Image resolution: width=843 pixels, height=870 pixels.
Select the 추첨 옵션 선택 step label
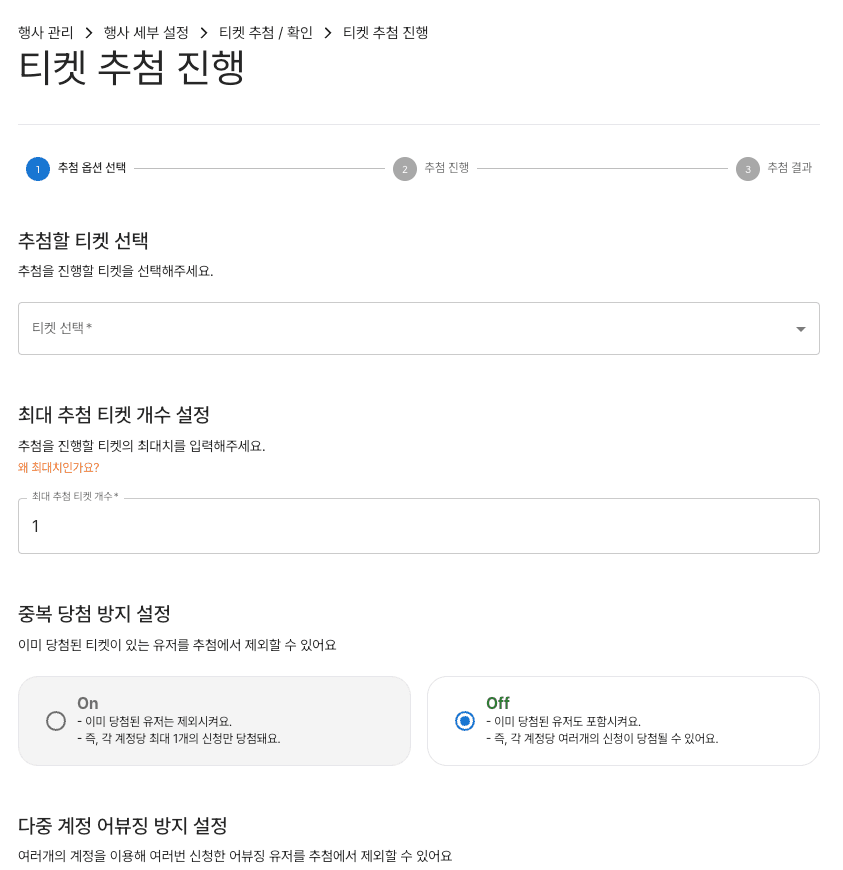[x=92, y=168]
